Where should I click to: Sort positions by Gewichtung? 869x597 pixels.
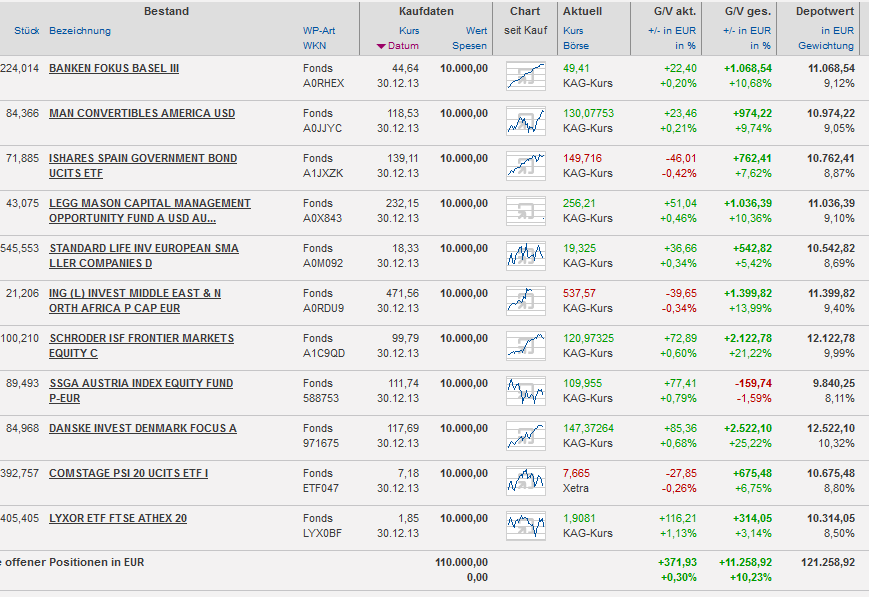point(826,46)
